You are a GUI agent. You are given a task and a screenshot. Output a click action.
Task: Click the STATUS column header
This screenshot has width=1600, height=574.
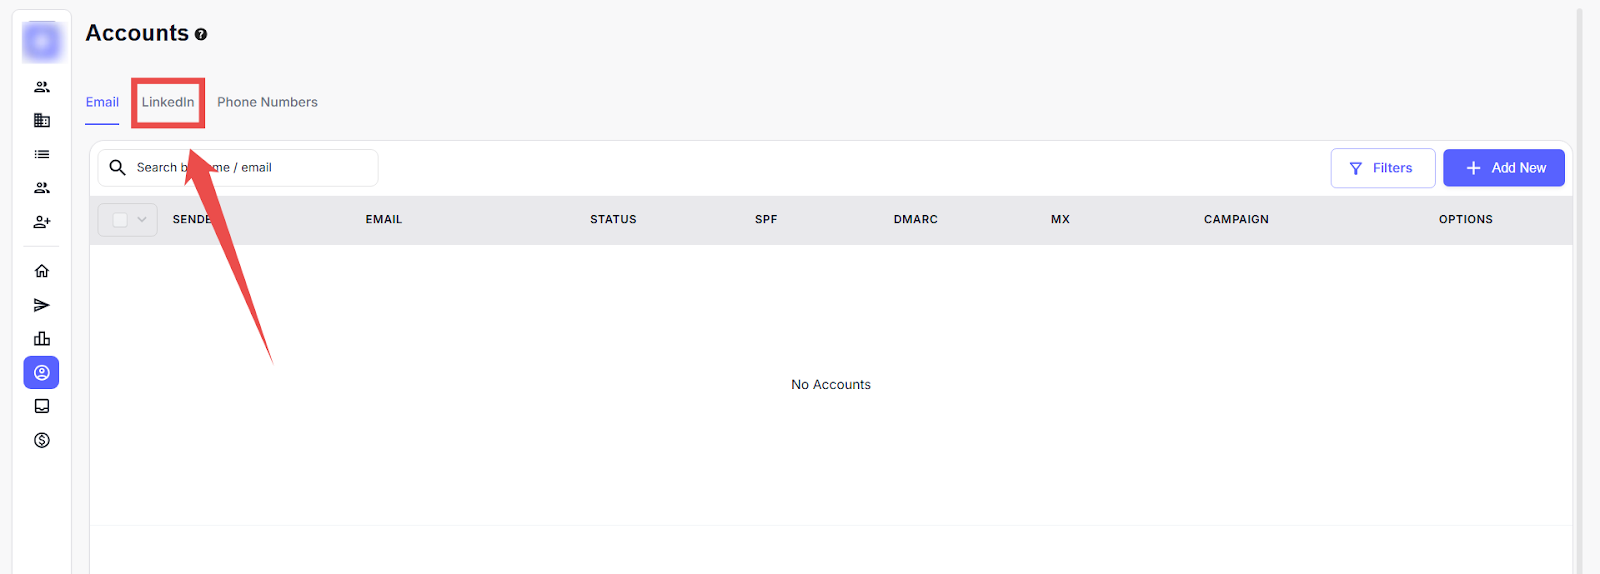pyautogui.click(x=613, y=219)
